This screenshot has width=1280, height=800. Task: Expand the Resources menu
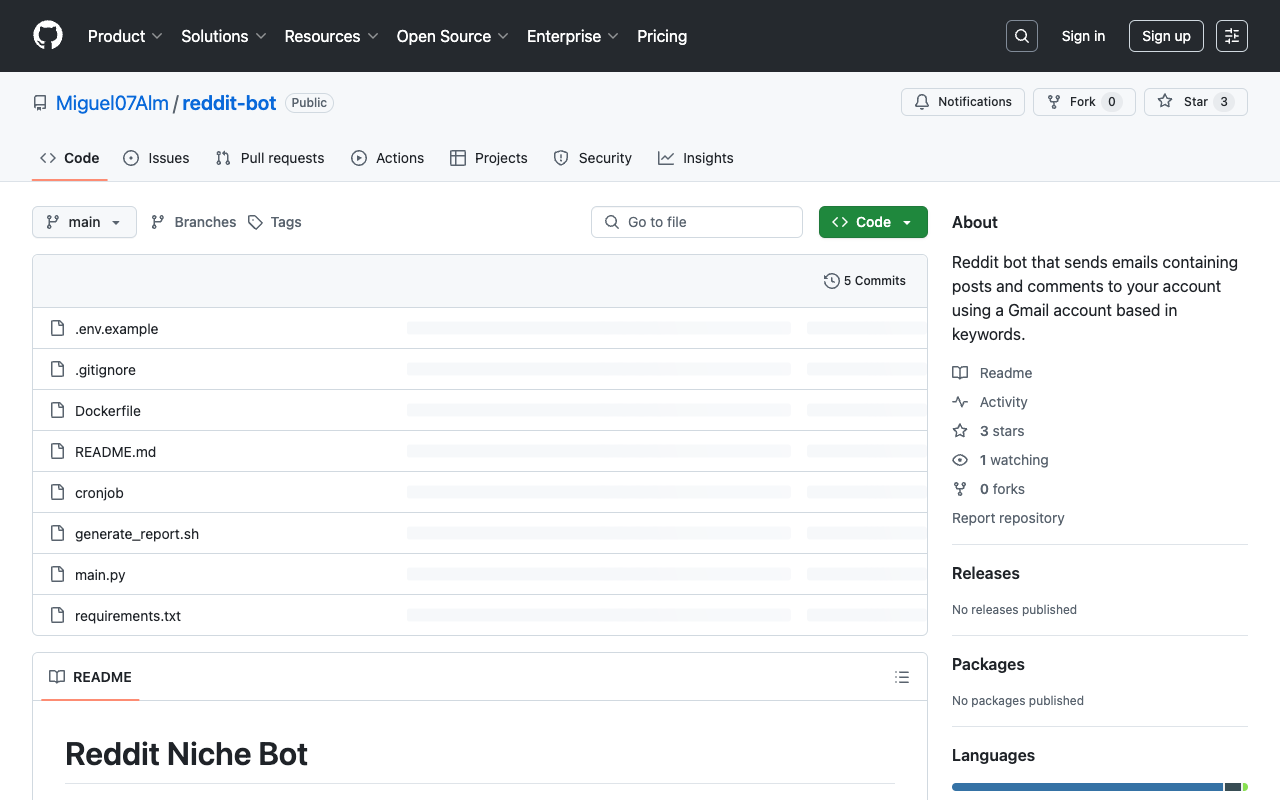tap(332, 36)
